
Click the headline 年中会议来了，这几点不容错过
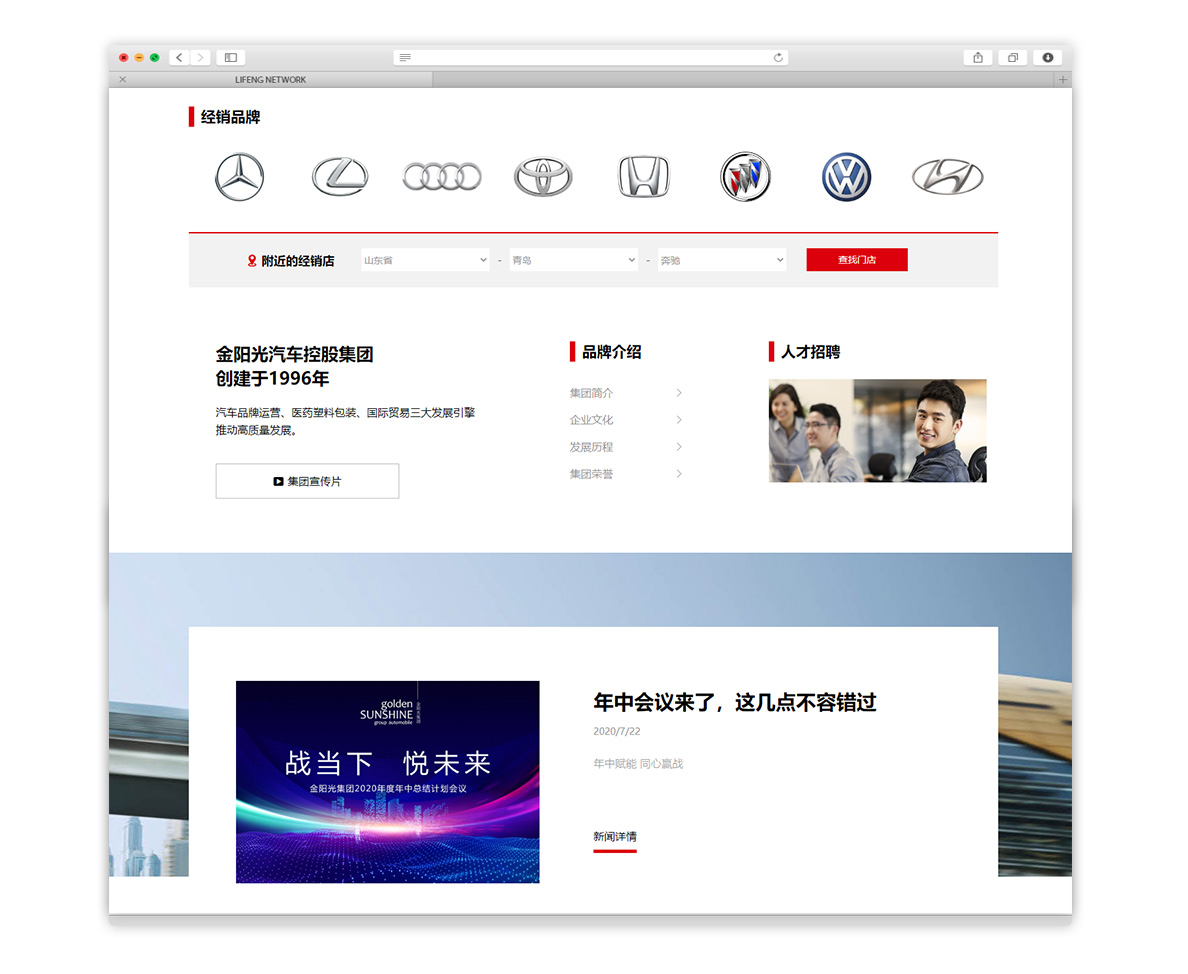pos(734,702)
